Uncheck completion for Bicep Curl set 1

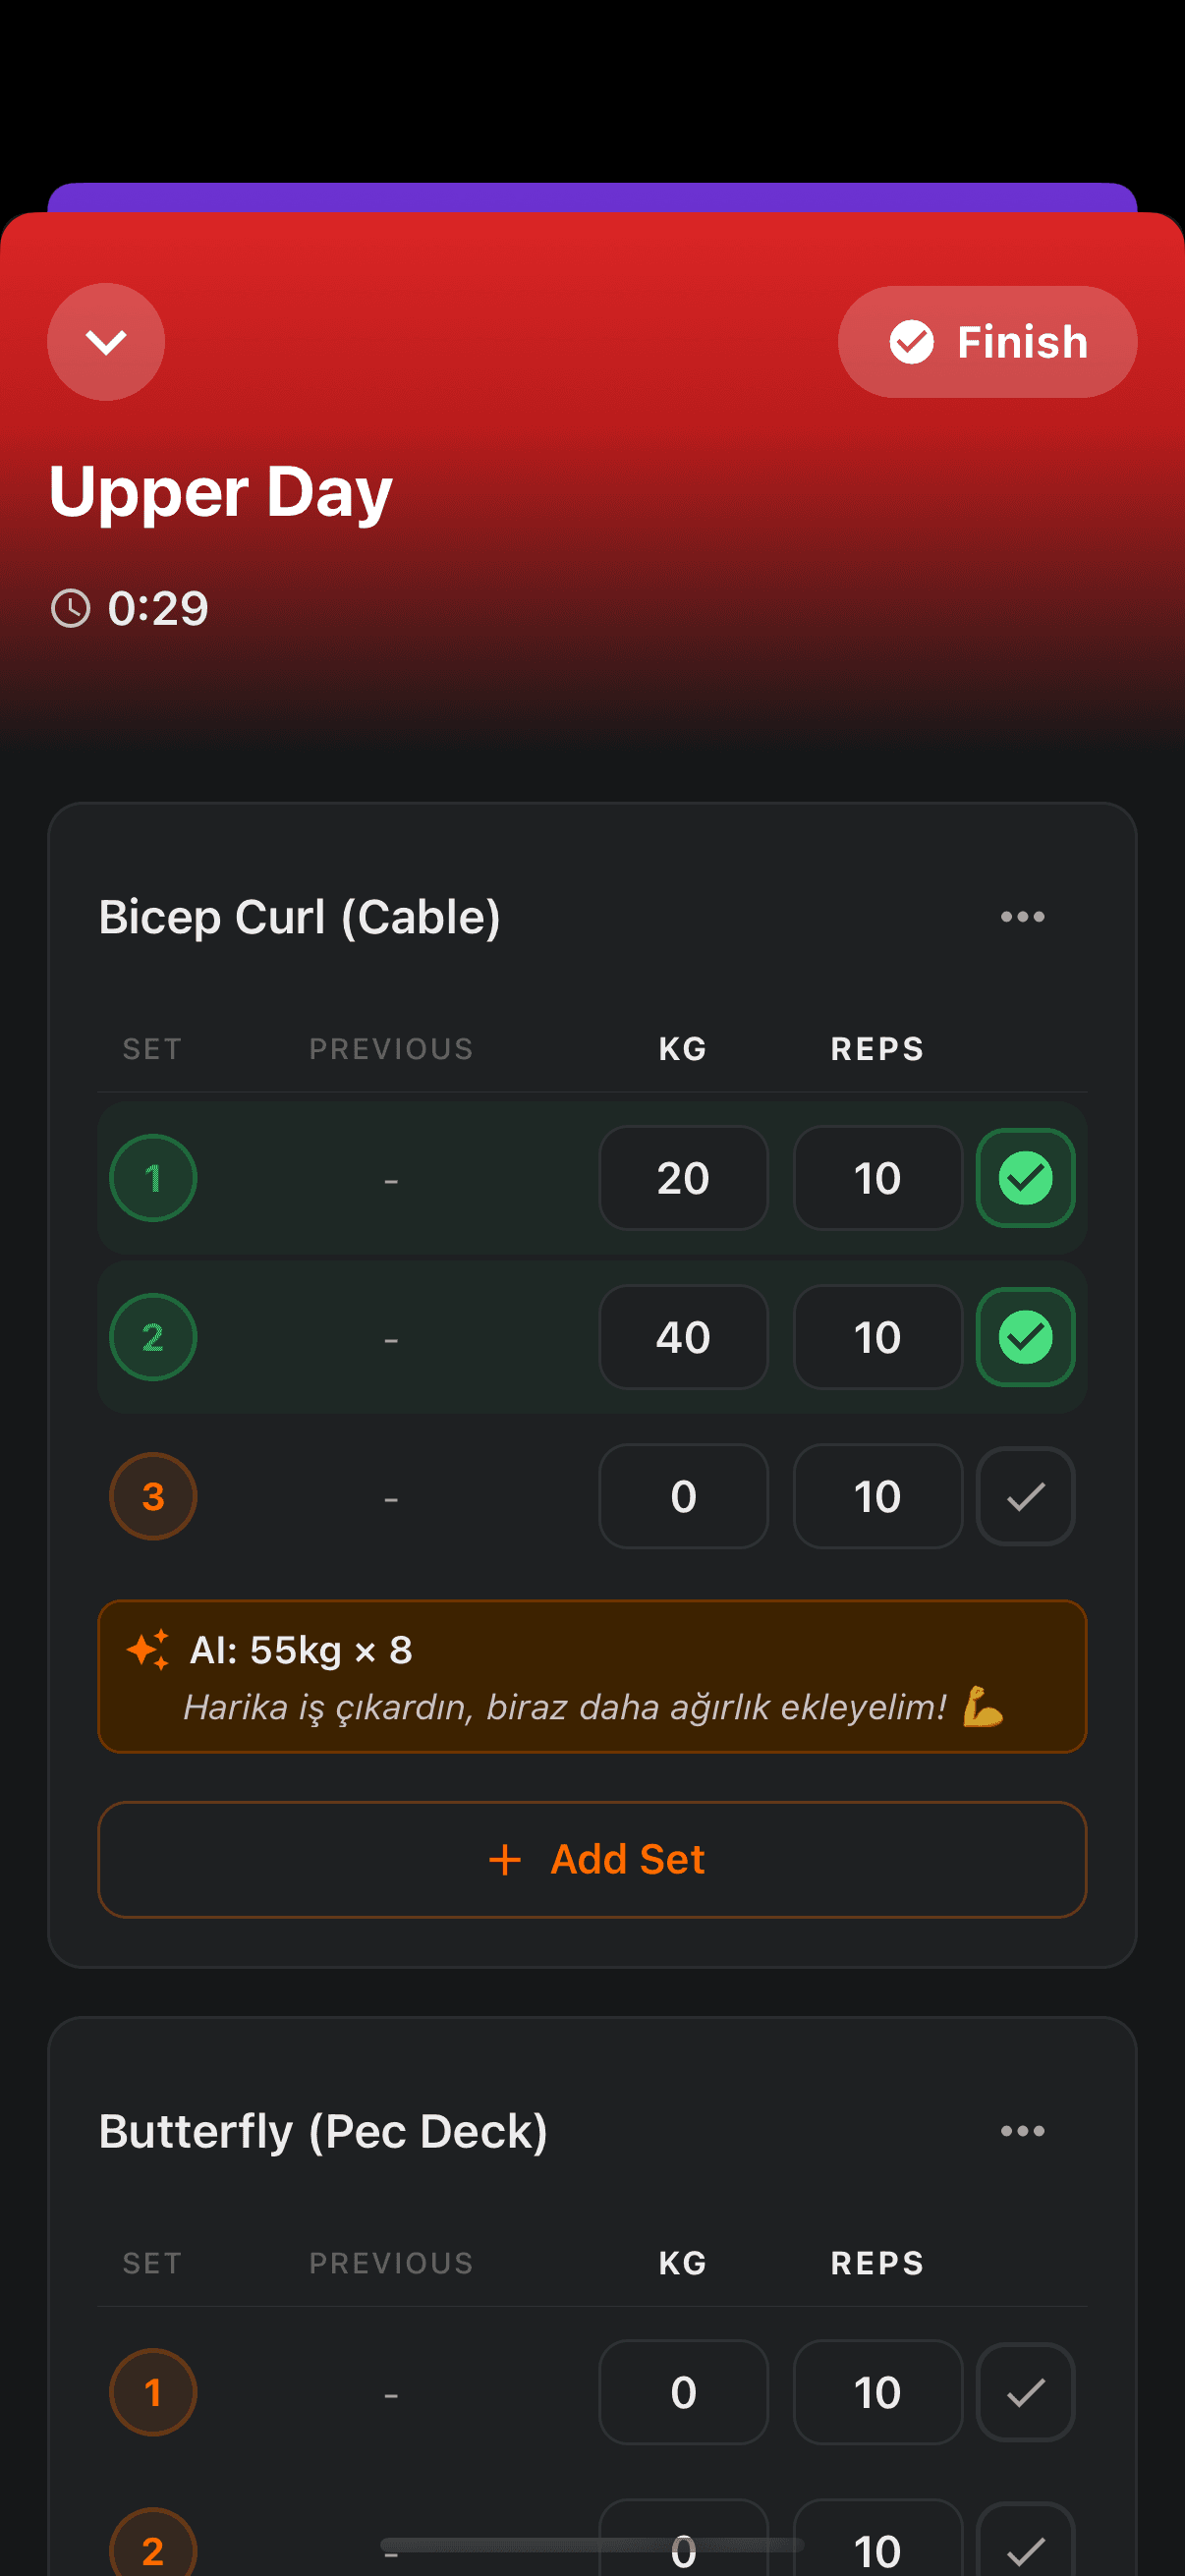[1025, 1178]
